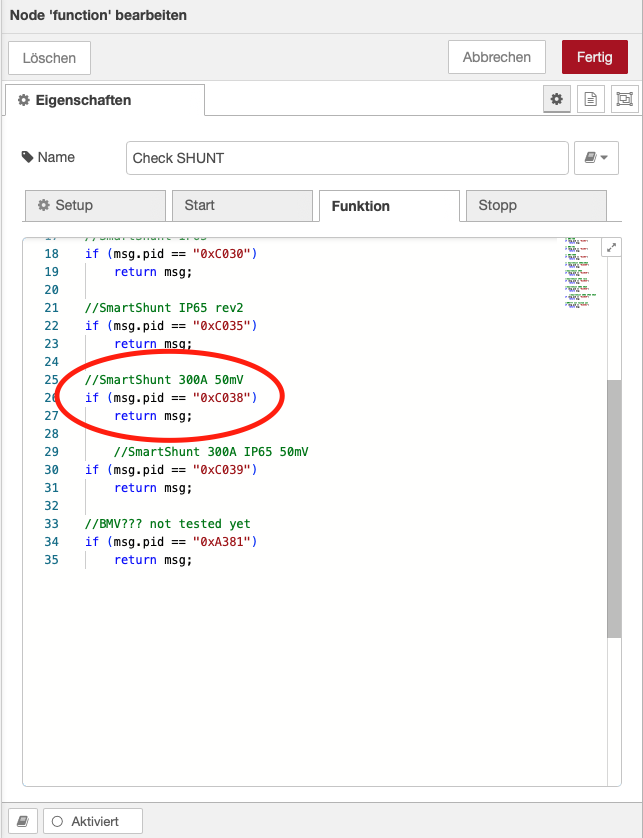Screen dimensions: 643x838
Task: Click the Eigenschaften tab
Action: pos(105,100)
